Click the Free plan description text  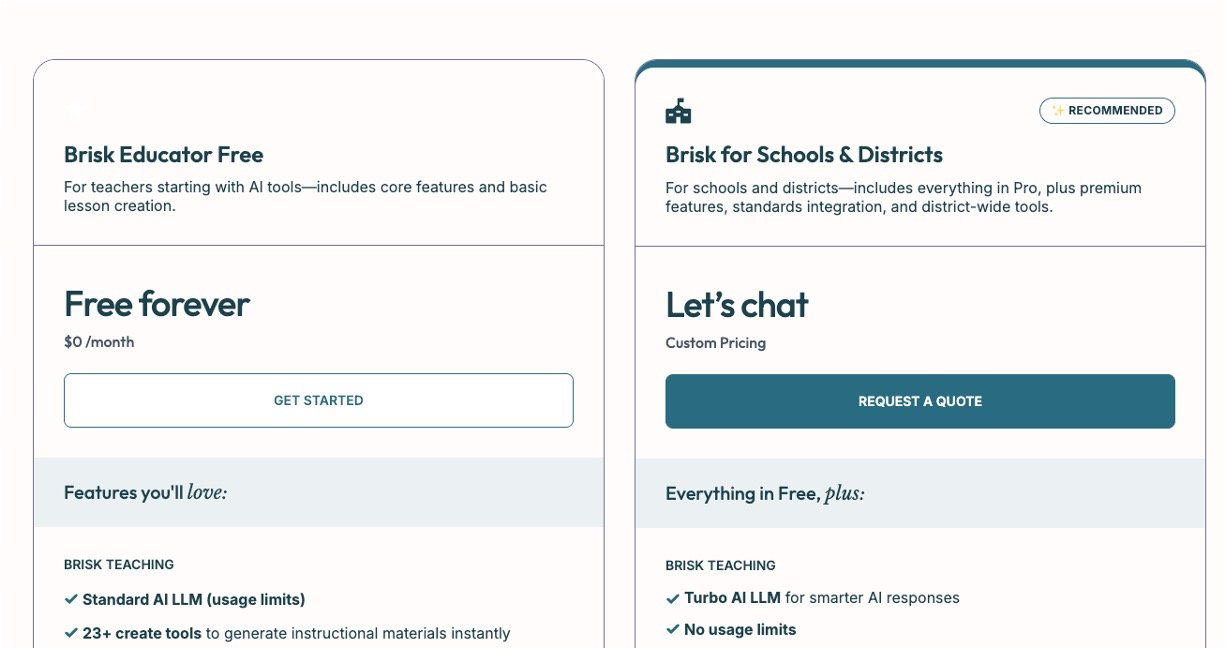pyautogui.click(x=305, y=196)
